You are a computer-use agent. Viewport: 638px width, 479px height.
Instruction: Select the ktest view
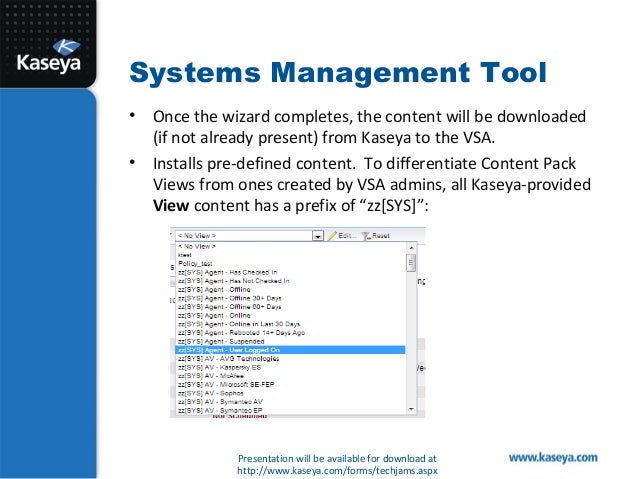(291, 255)
